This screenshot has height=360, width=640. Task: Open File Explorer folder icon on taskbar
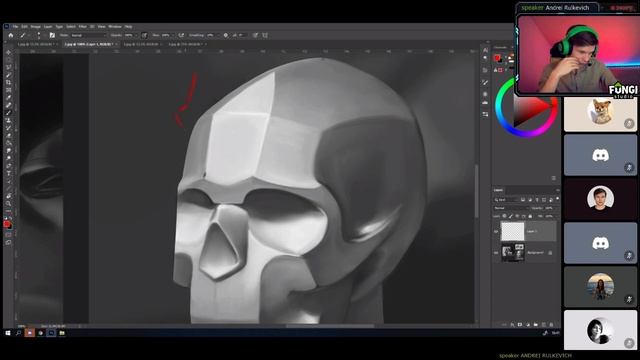coord(62,333)
